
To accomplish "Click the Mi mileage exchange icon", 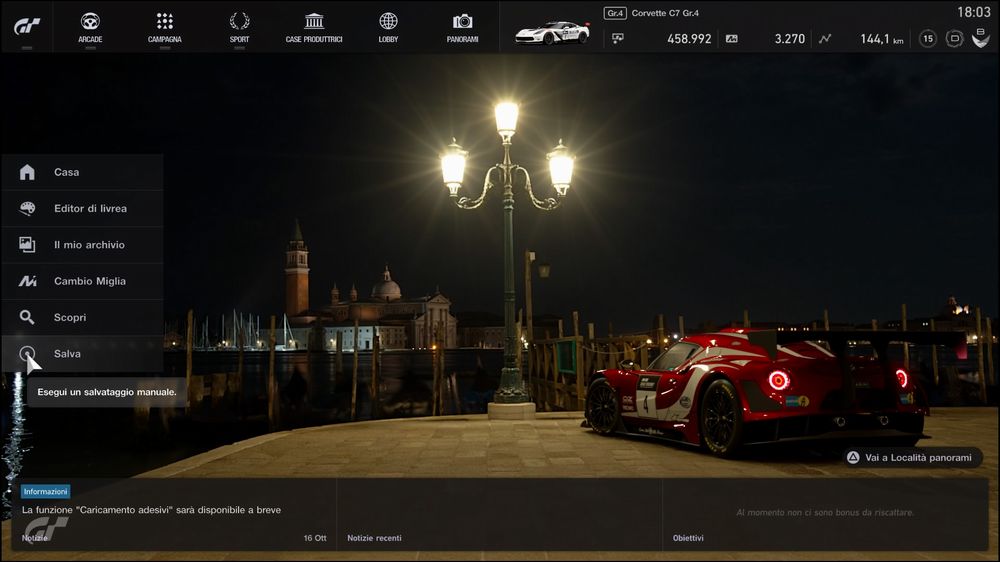I will [27, 281].
